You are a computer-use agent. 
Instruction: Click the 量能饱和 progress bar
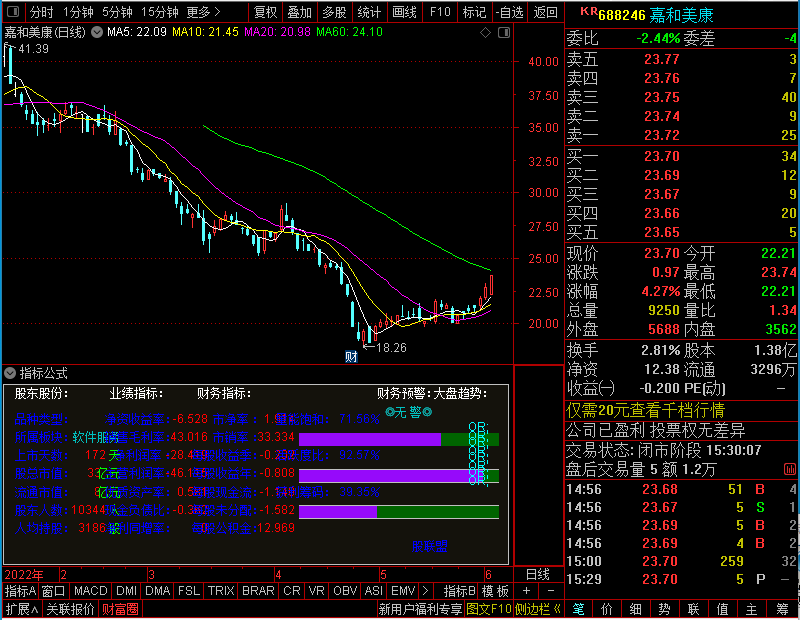point(399,439)
